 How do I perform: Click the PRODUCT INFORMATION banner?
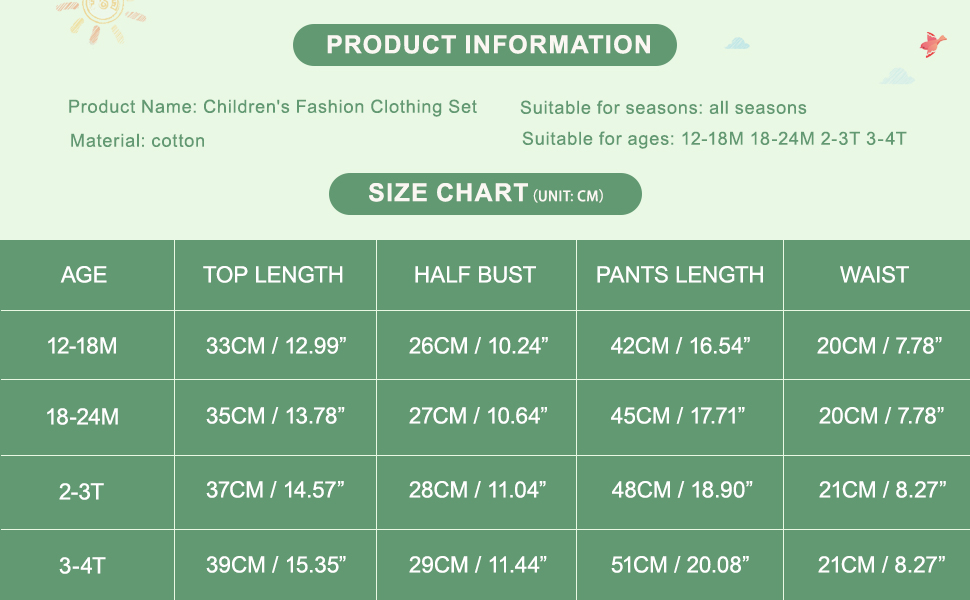tap(485, 45)
